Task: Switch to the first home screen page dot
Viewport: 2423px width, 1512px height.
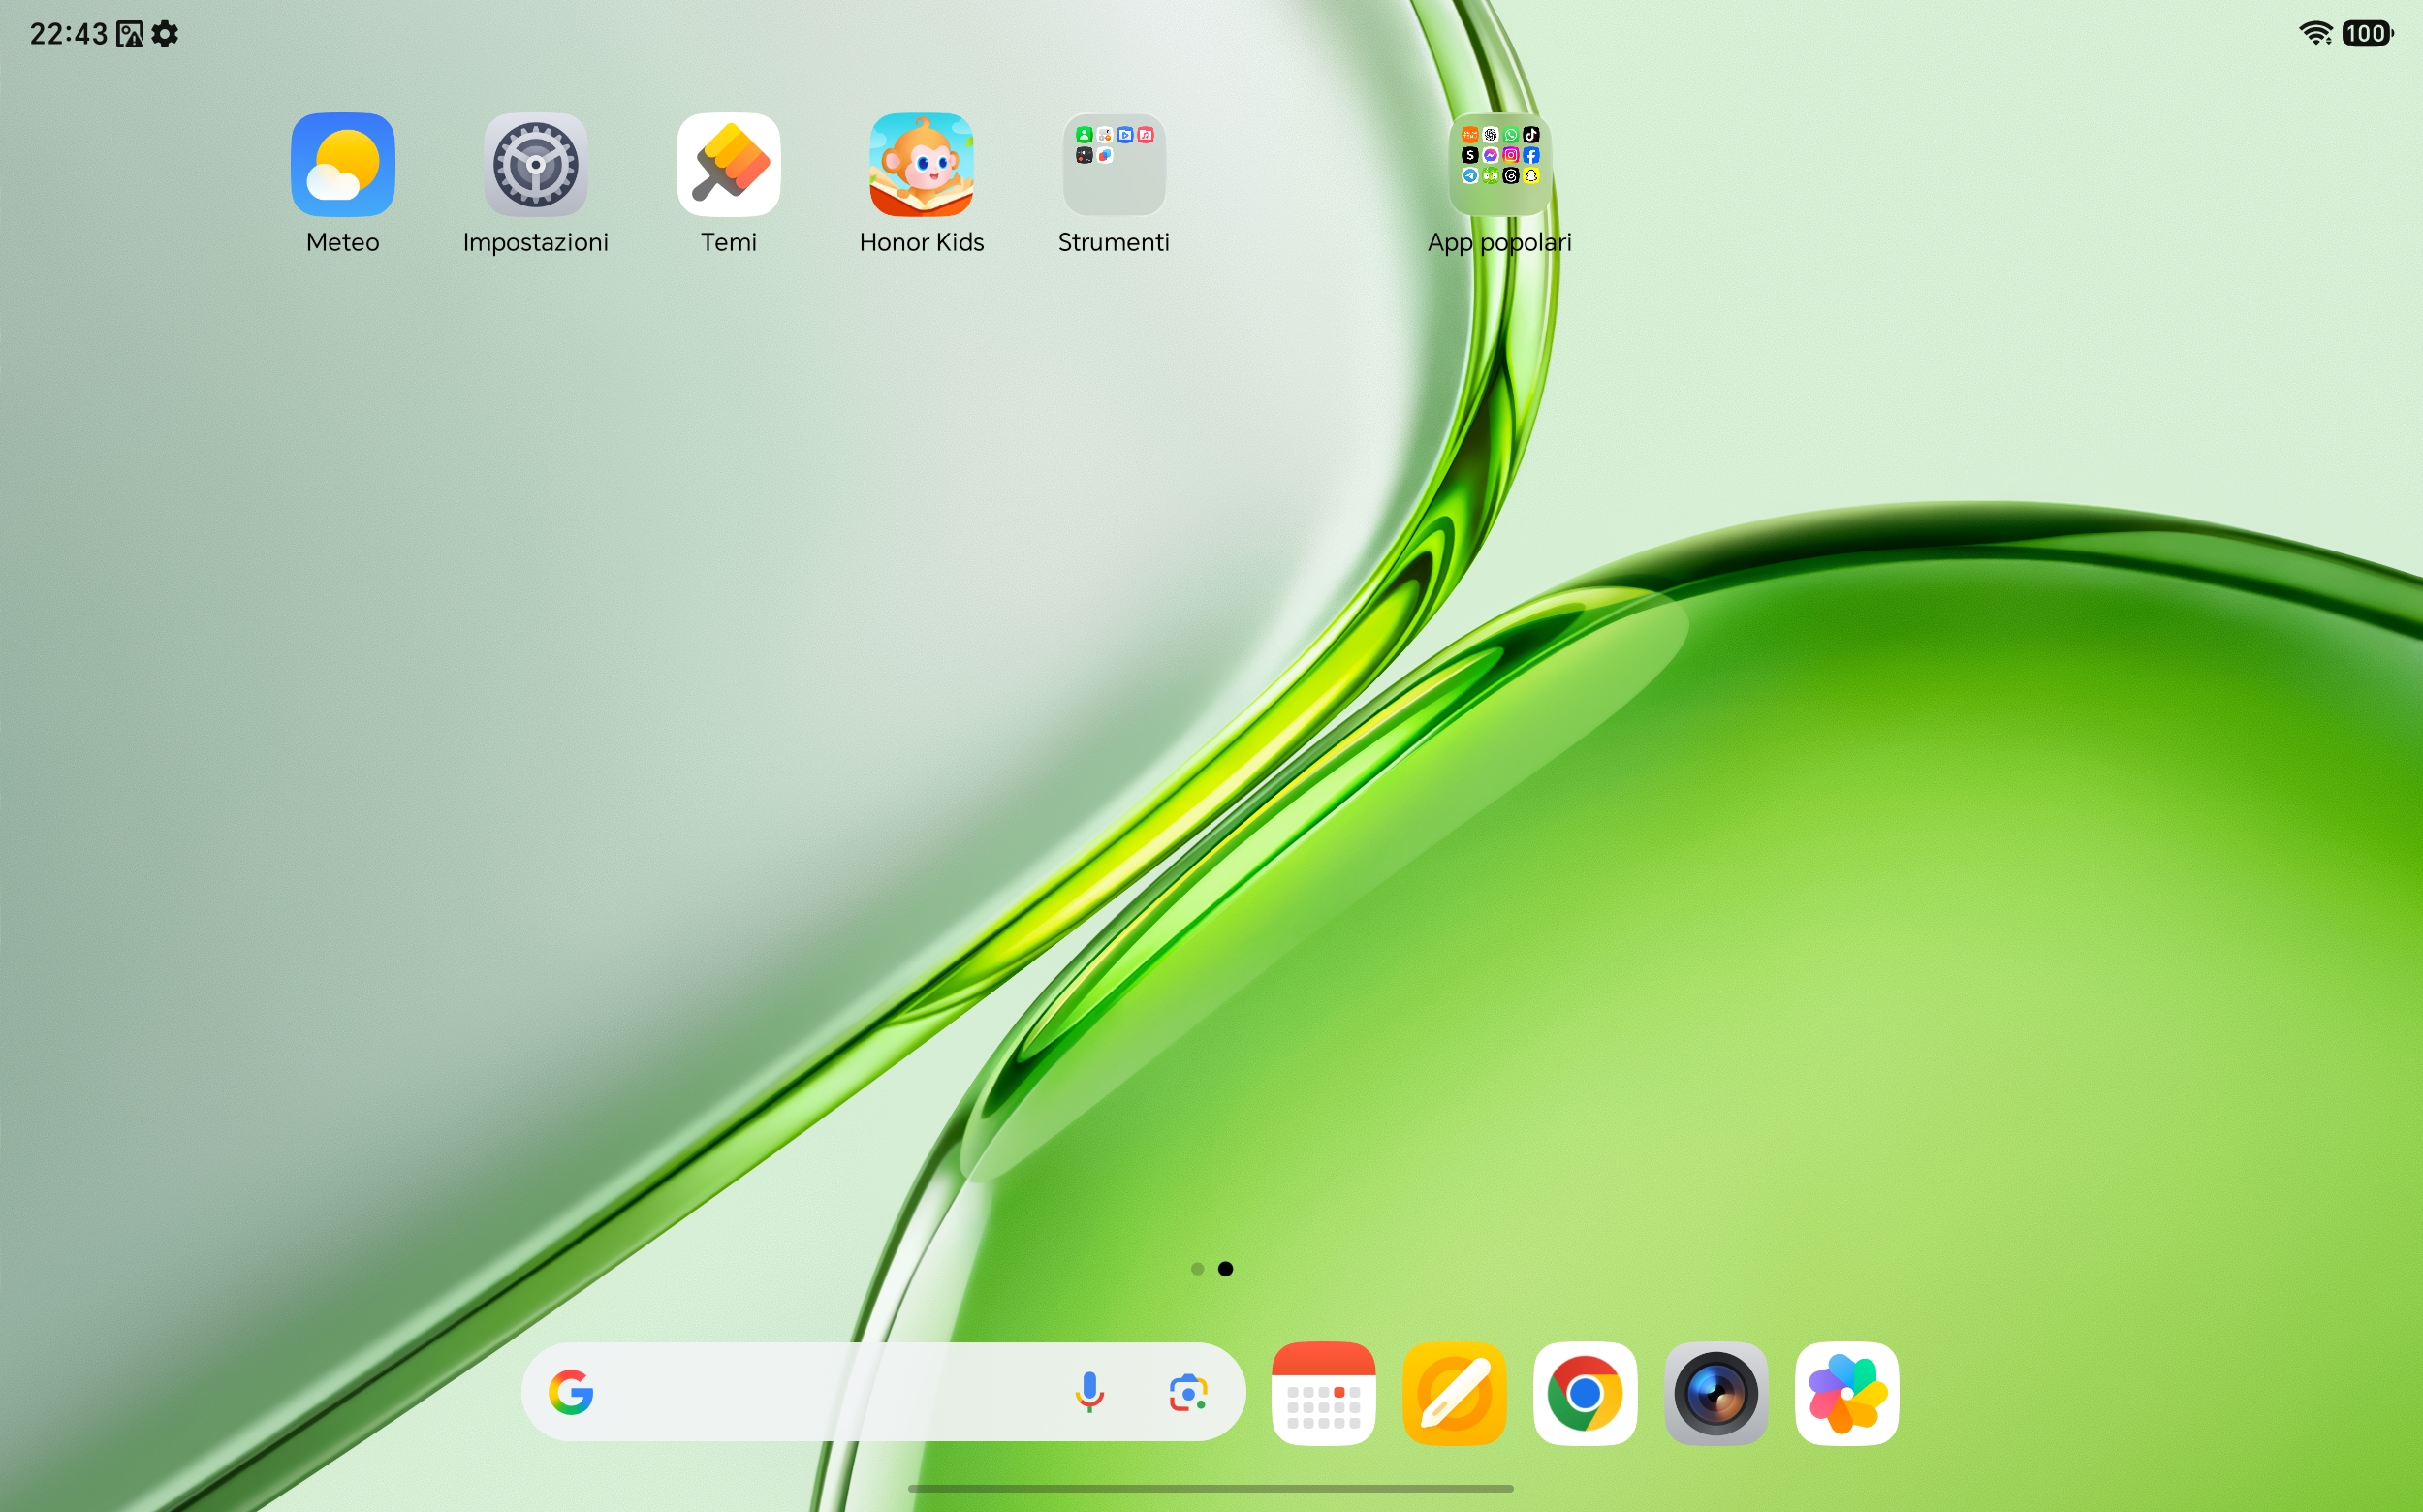Action: [x=1197, y=1269]
